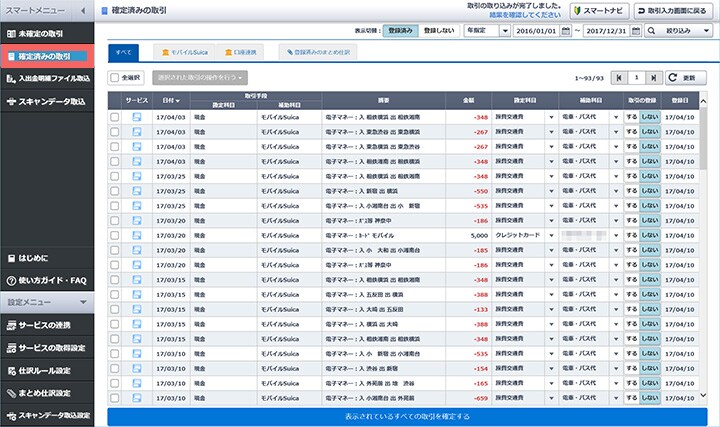Check the box for the -165 transaction
The height and width of the screenshot is (427, 720).
[x=114, y=383]
